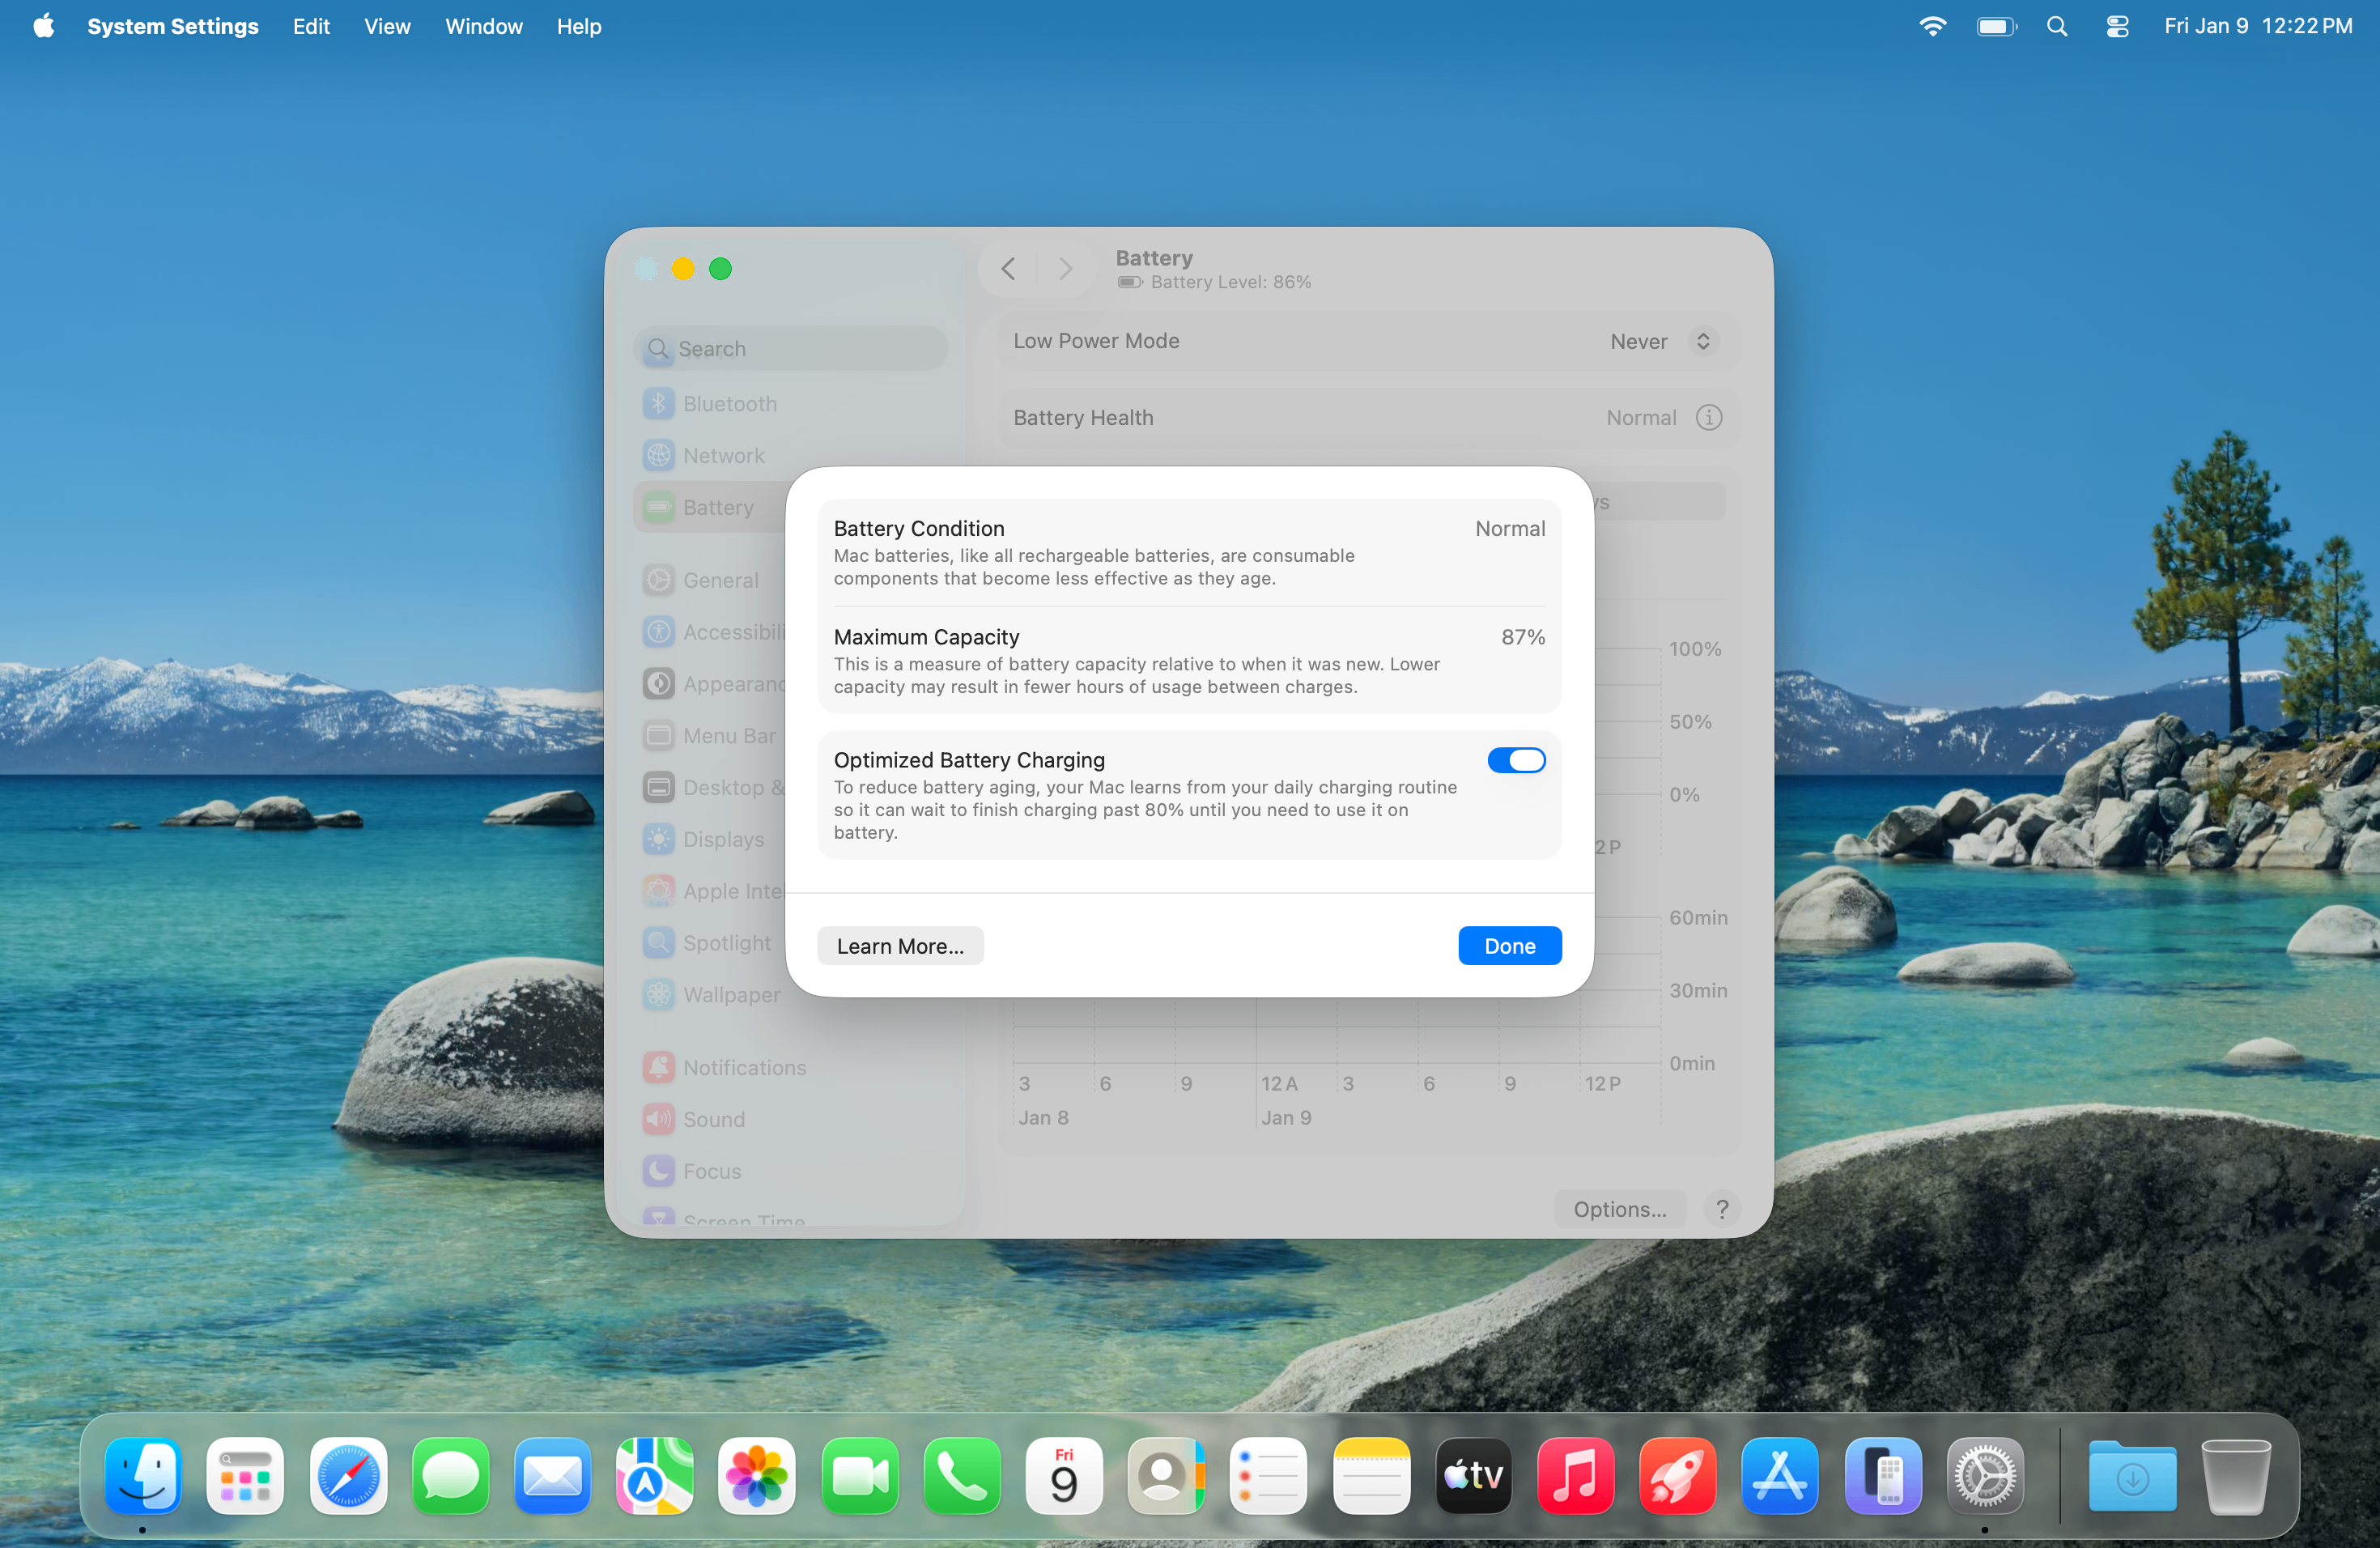Open the Window menu
The width and height of the screenshot is (2380, 1548).
point(484,26)
